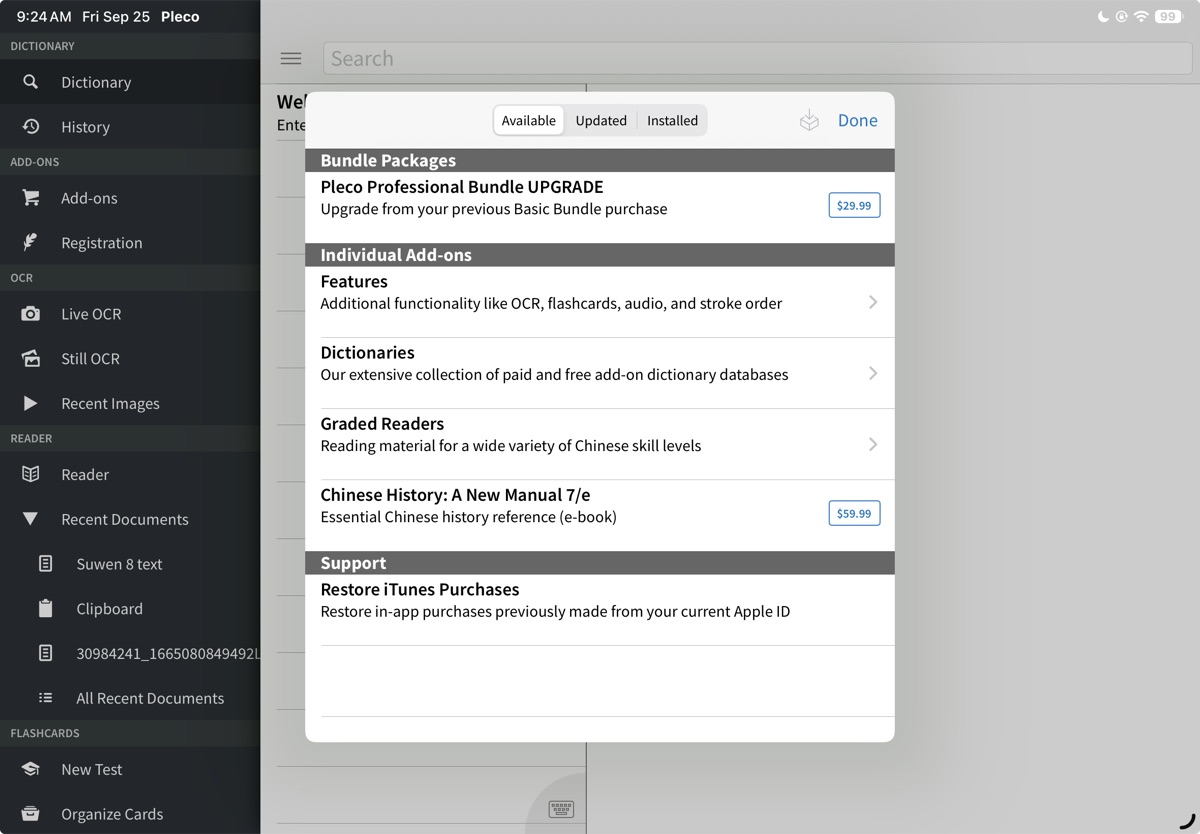Tap the battery indicator in status bar
This screenshot has width=1200, height=834.
[1169, 16]
